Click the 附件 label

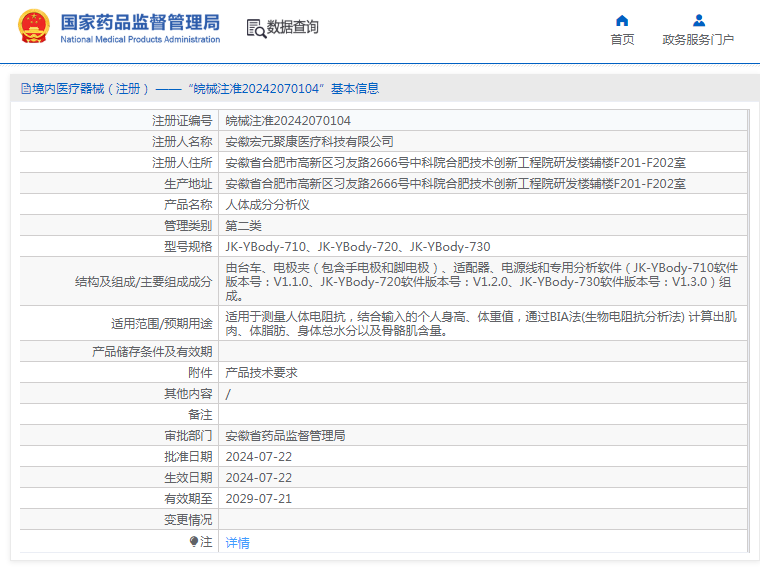(x=200, y=373)
